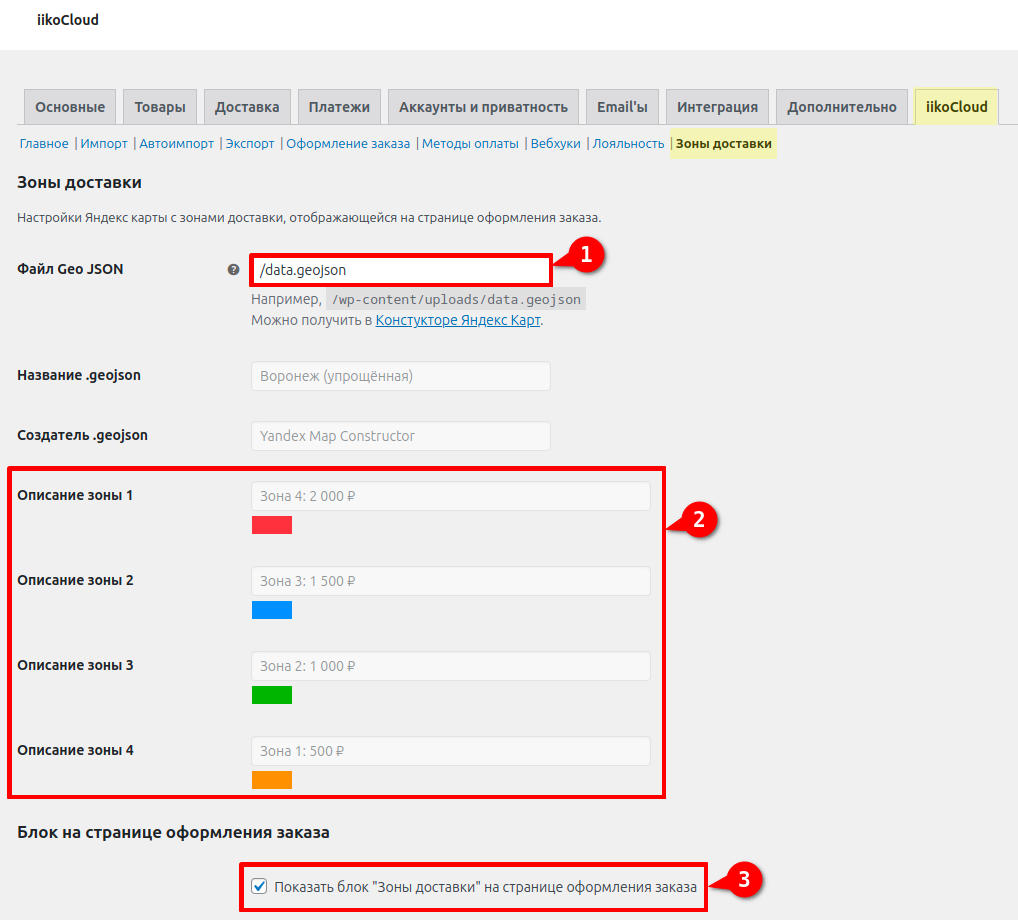The width and height of the screenshot is (1018, 920).
Task: Click the Описание зоны 1 text field
Action: [450, 496]
